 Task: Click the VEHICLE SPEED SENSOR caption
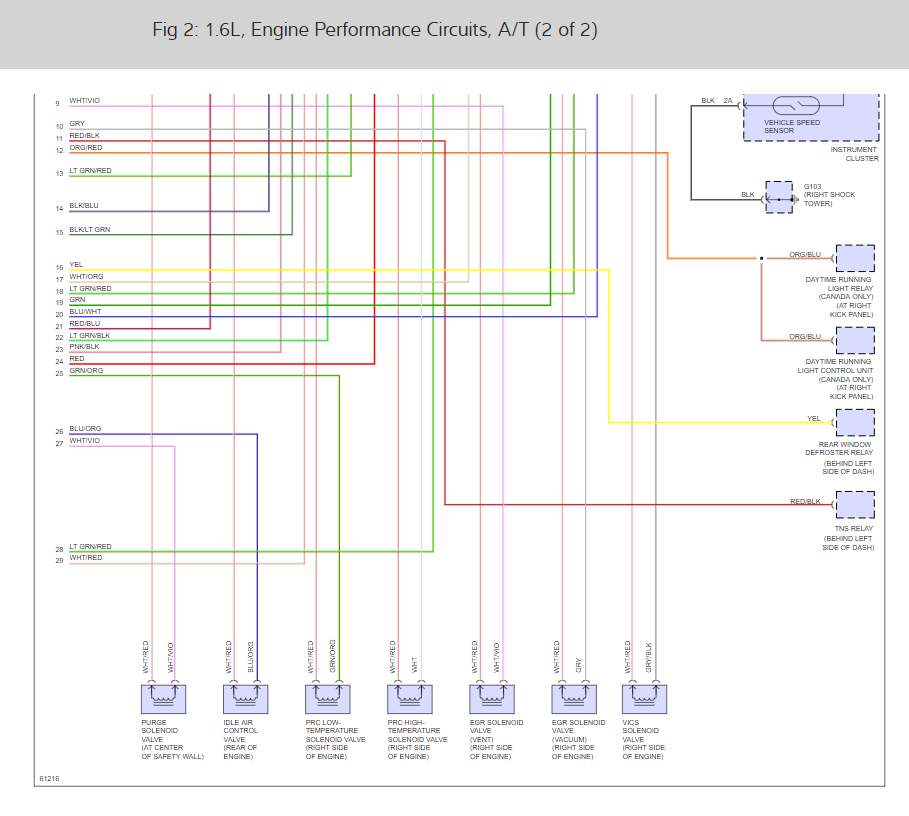tap(792, 126)
